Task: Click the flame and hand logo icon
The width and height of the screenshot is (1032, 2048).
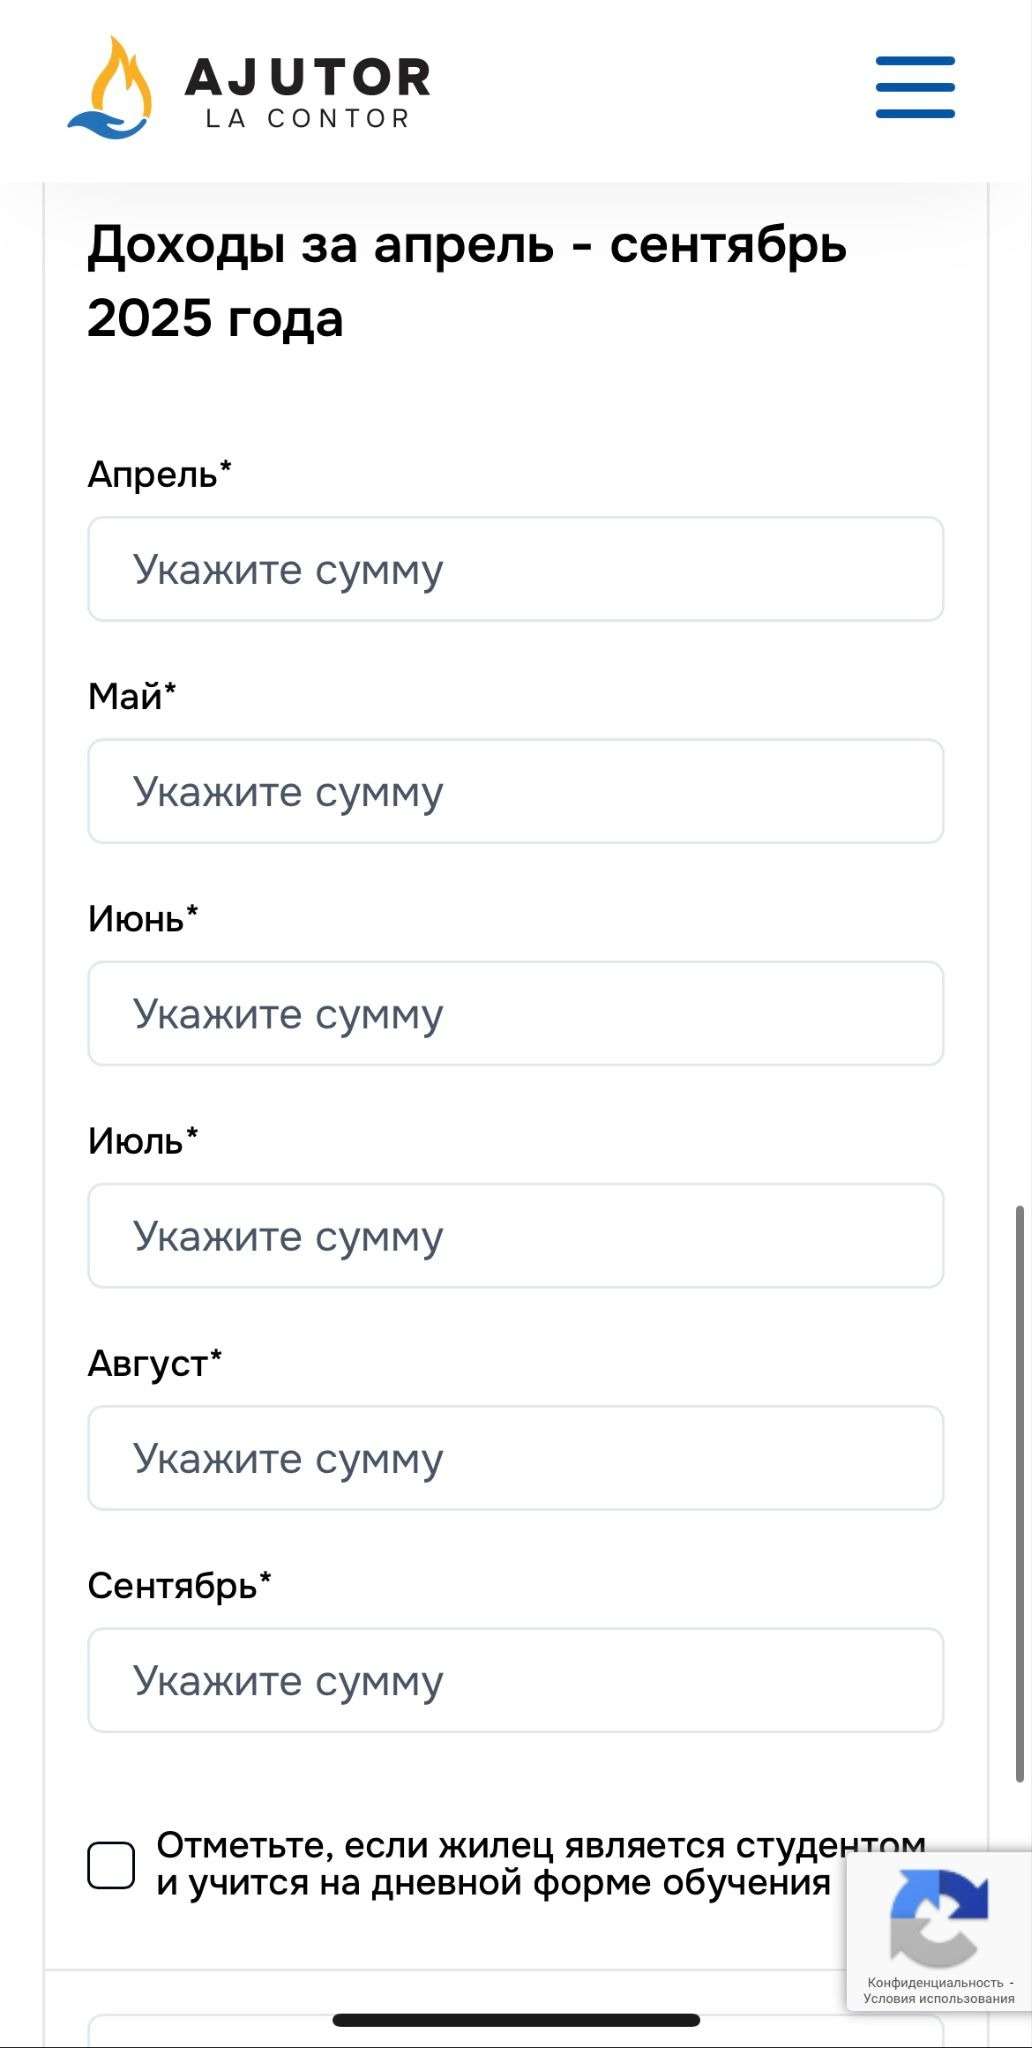Action: tap(111, 88)
